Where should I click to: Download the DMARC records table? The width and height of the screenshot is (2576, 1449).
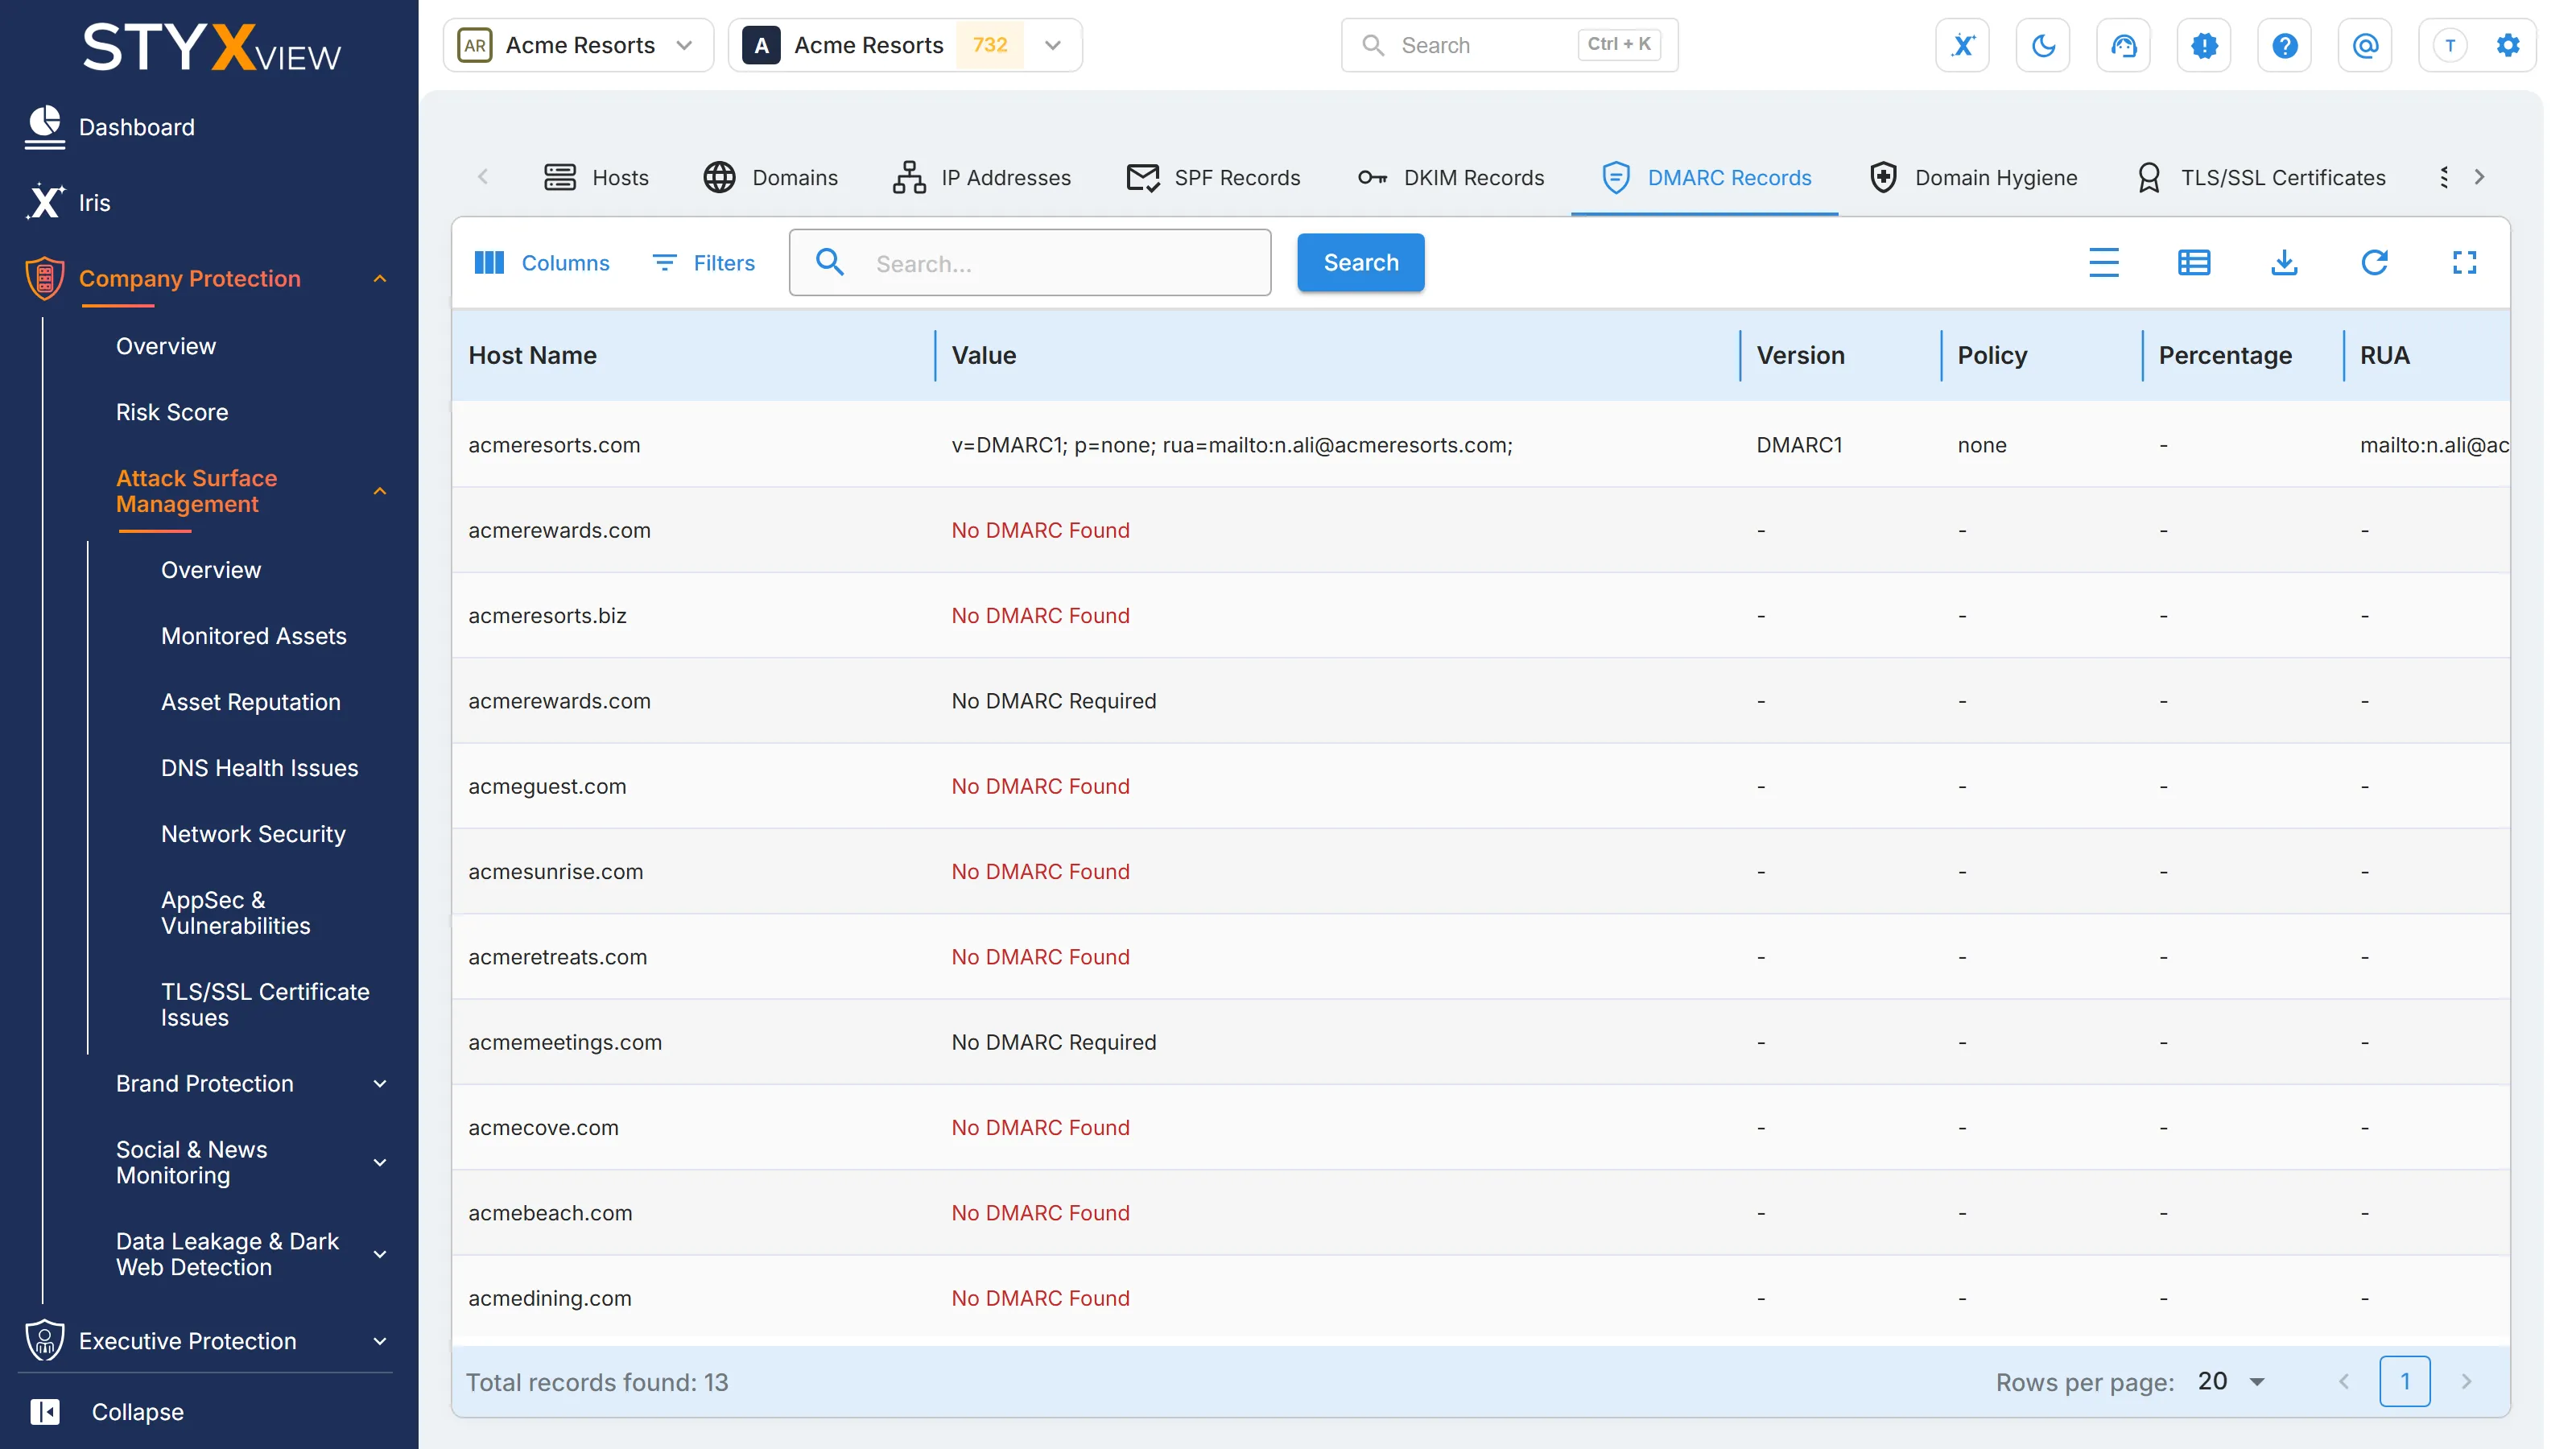(2284, 263)
